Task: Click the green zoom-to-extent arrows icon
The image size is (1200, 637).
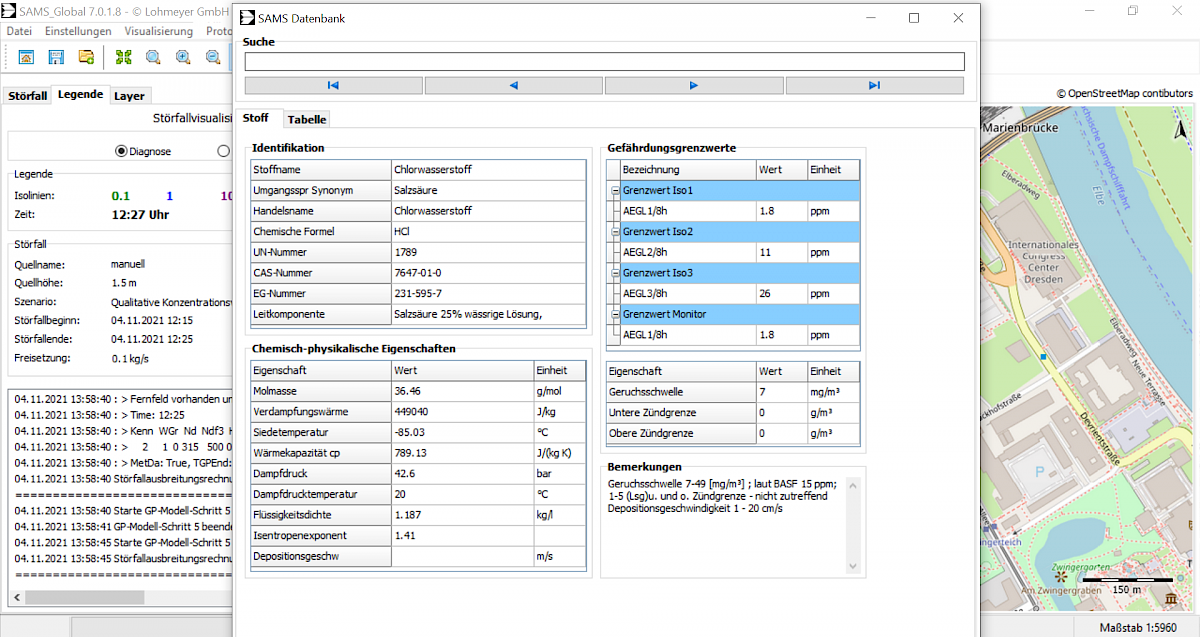Action: 123,57
